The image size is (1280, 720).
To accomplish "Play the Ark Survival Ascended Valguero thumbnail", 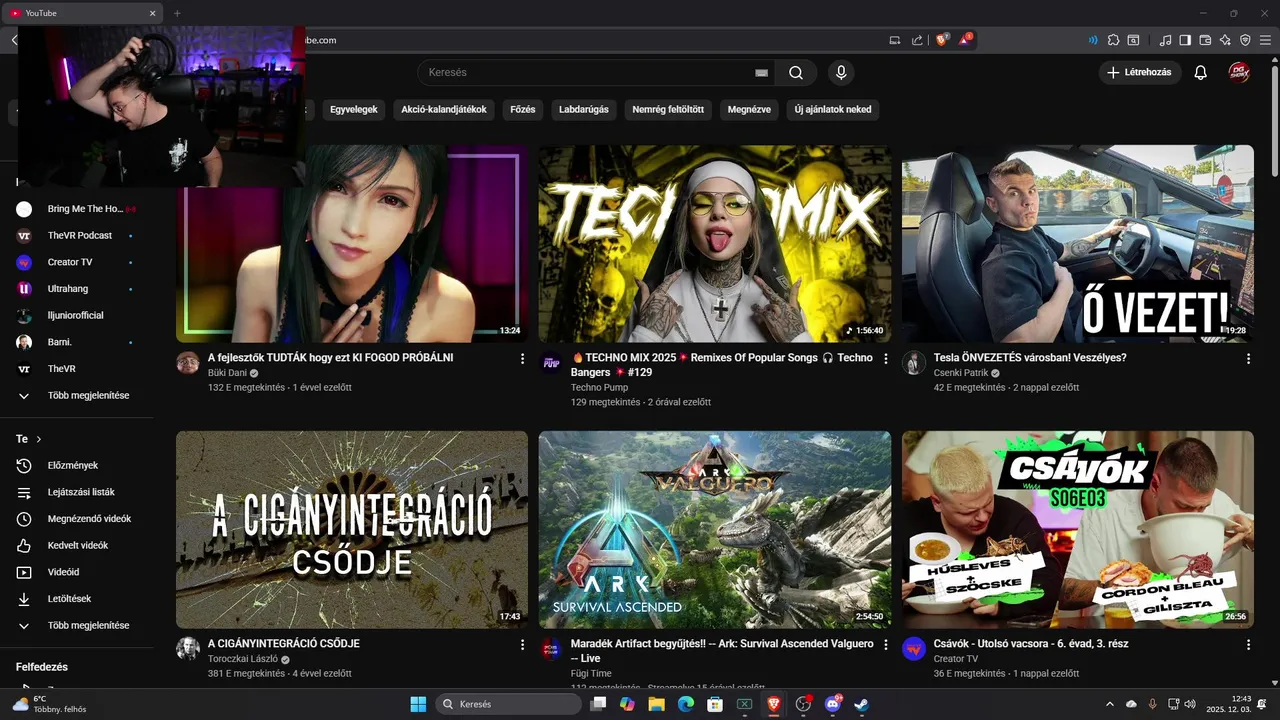I will 715,529.
